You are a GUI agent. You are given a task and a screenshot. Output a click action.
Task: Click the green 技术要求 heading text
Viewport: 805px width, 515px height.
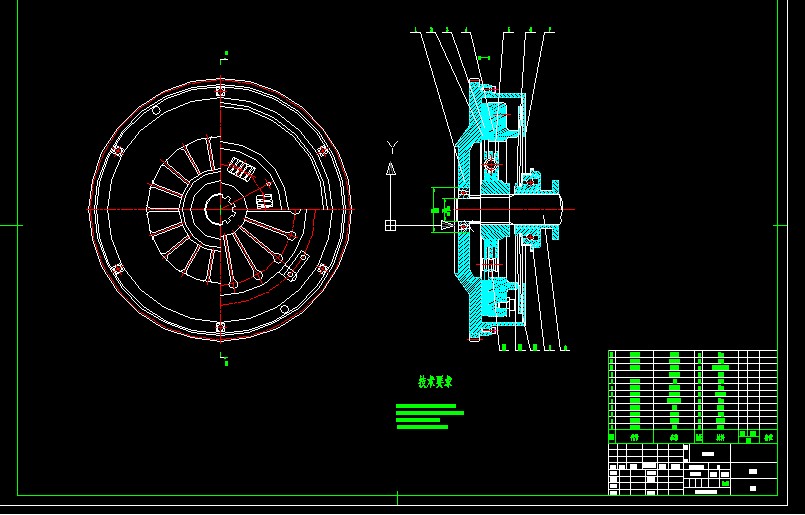(435, 382)
